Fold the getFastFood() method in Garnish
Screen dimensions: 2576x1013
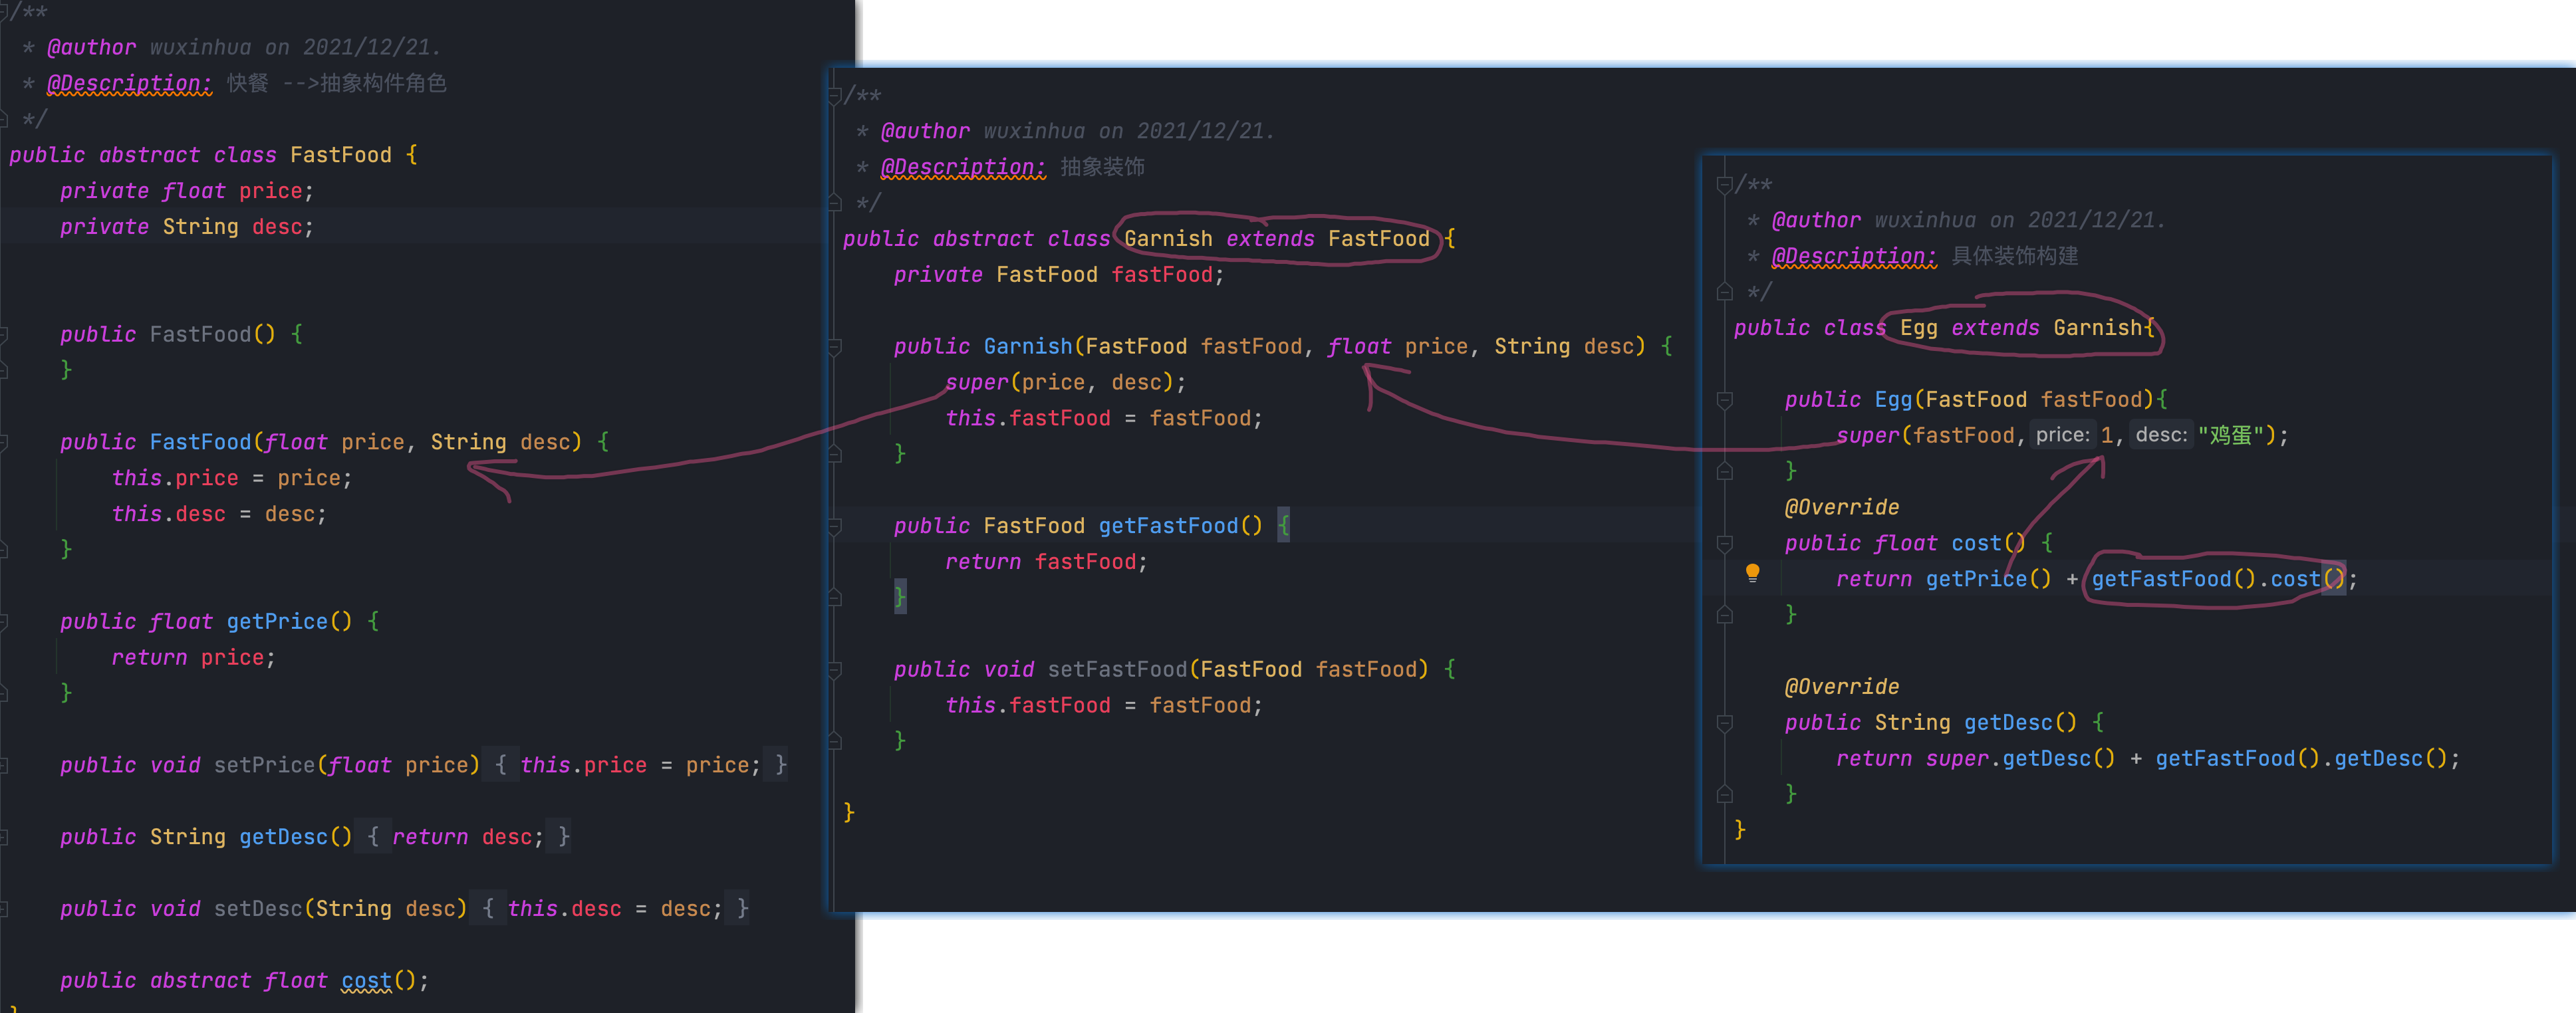[x=834, y=526]
